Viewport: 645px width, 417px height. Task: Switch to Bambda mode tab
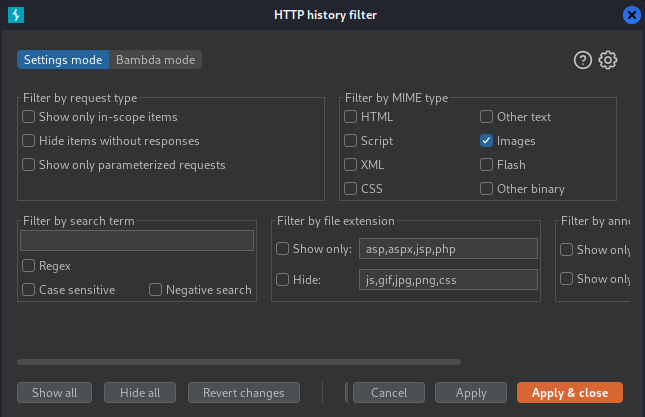(x=155, y=60)
